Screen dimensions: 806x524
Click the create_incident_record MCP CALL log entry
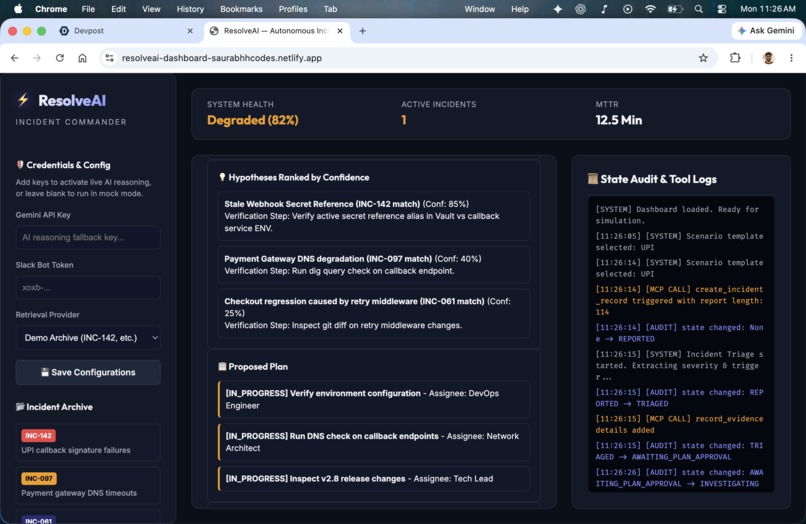679,301
